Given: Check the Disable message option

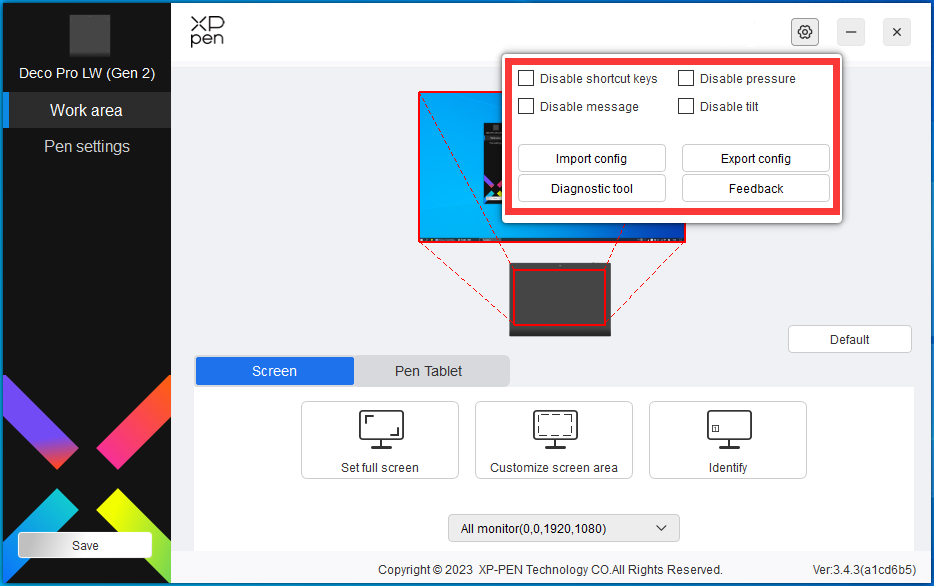Looking at the screenshot, I should click(x=526, y=106).
